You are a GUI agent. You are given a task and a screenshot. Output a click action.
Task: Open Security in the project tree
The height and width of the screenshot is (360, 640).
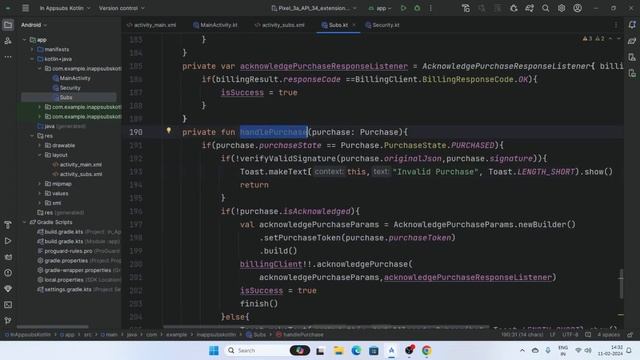pos(67,88)
